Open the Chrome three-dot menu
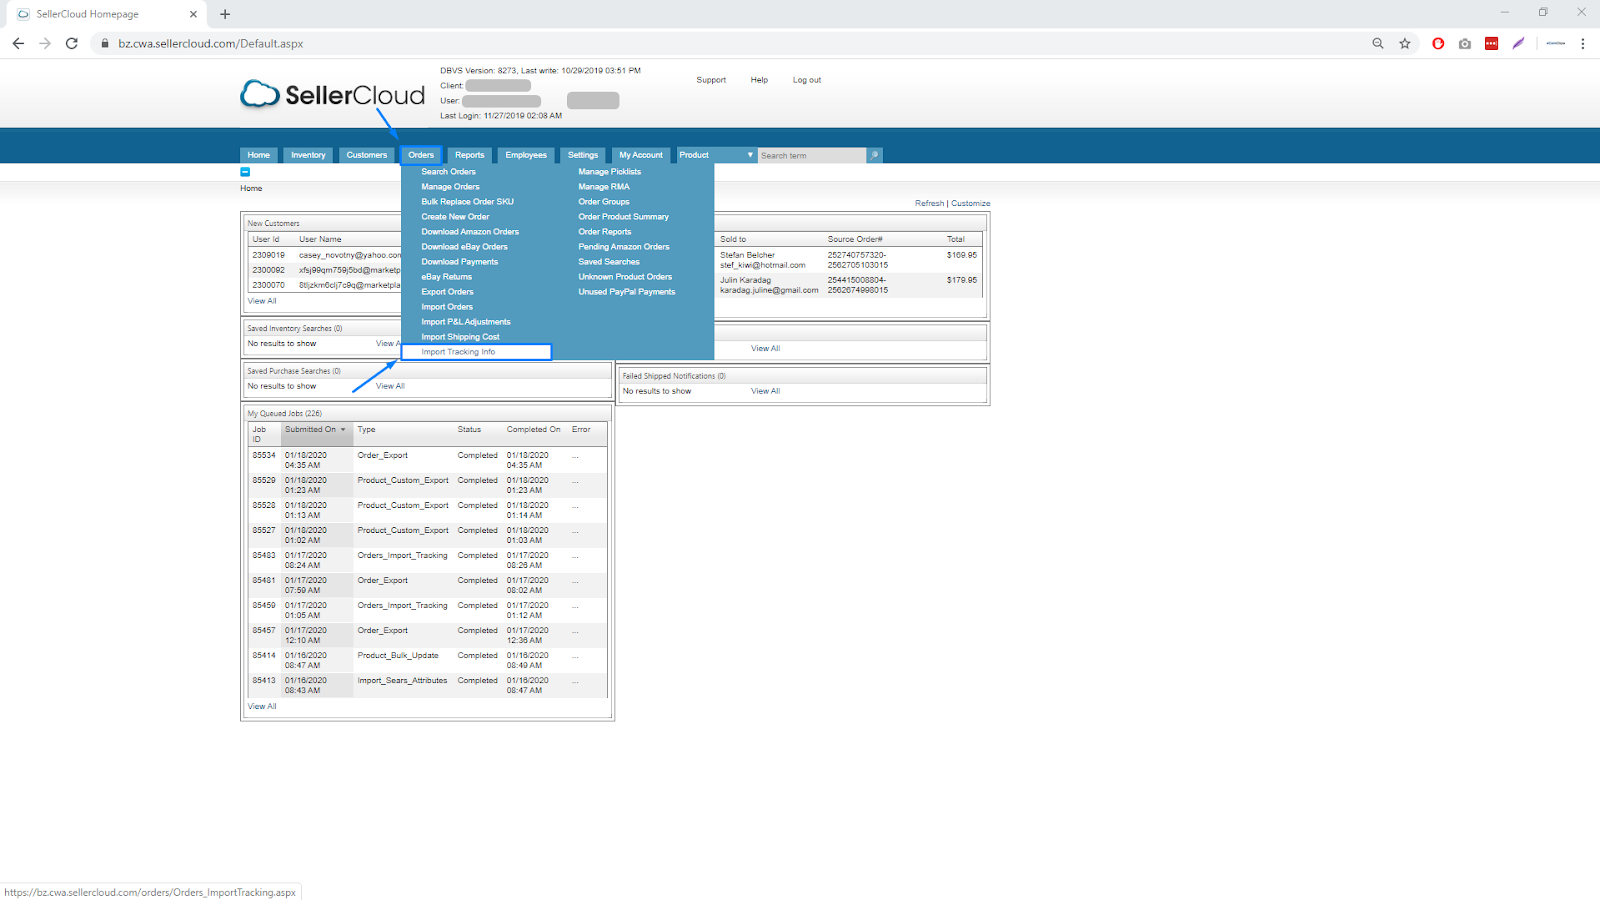 1583,43
